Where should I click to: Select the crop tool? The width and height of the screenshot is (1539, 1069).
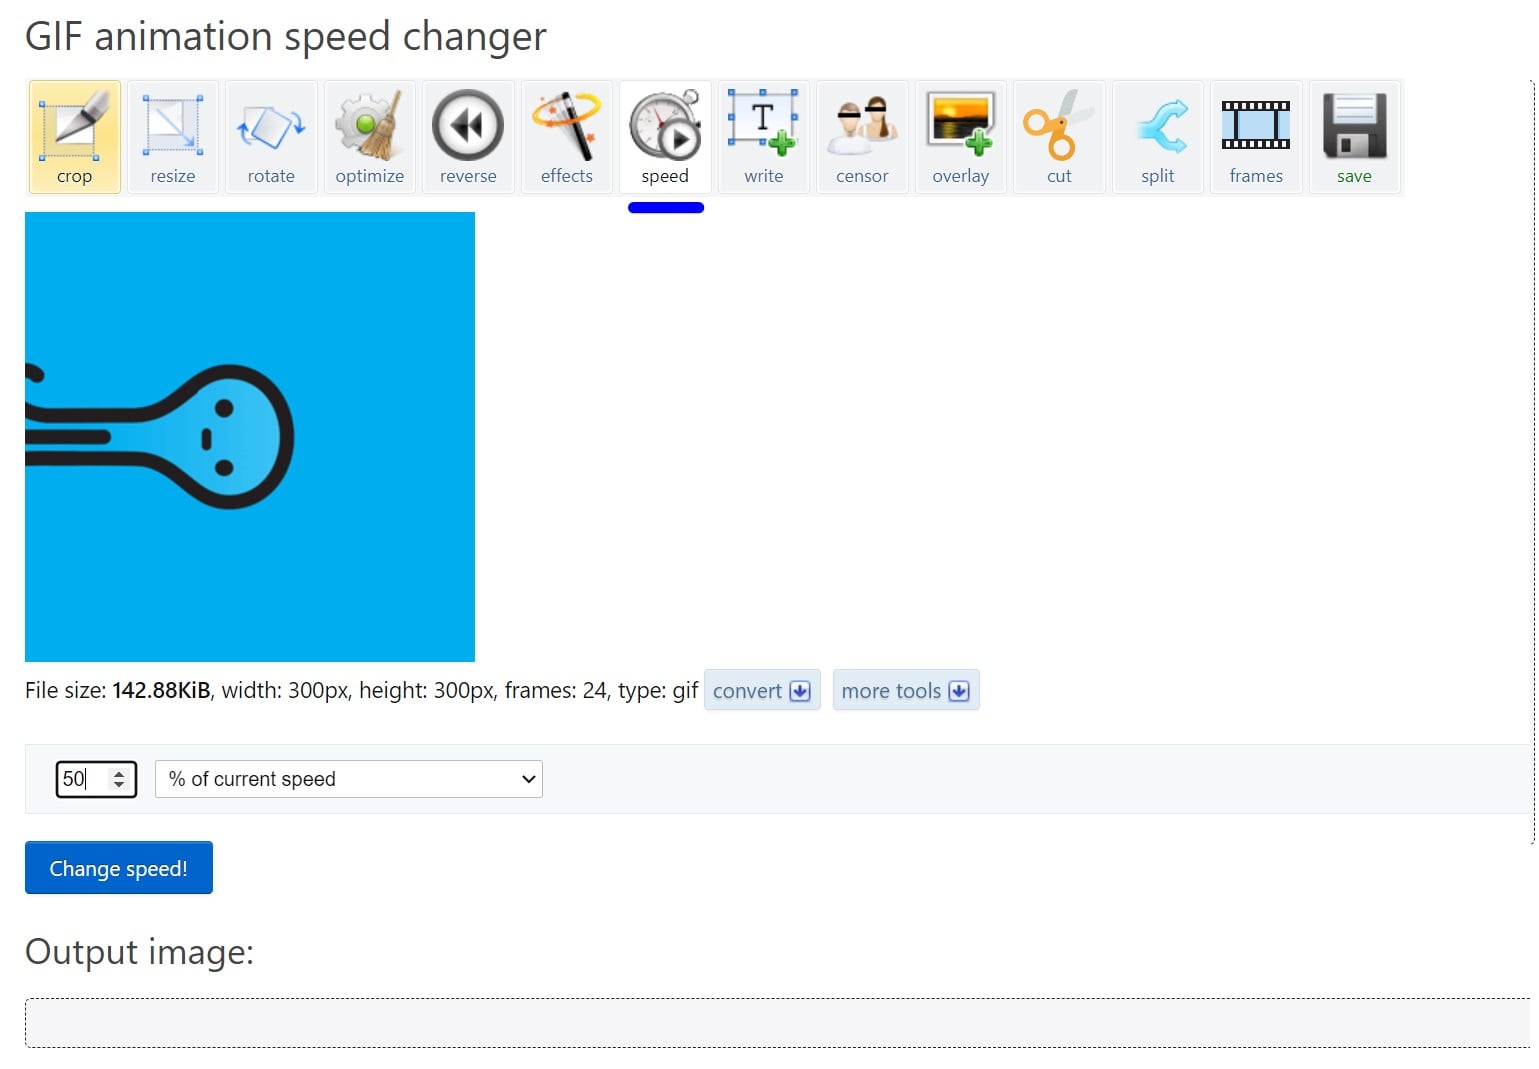pos(74,137)
